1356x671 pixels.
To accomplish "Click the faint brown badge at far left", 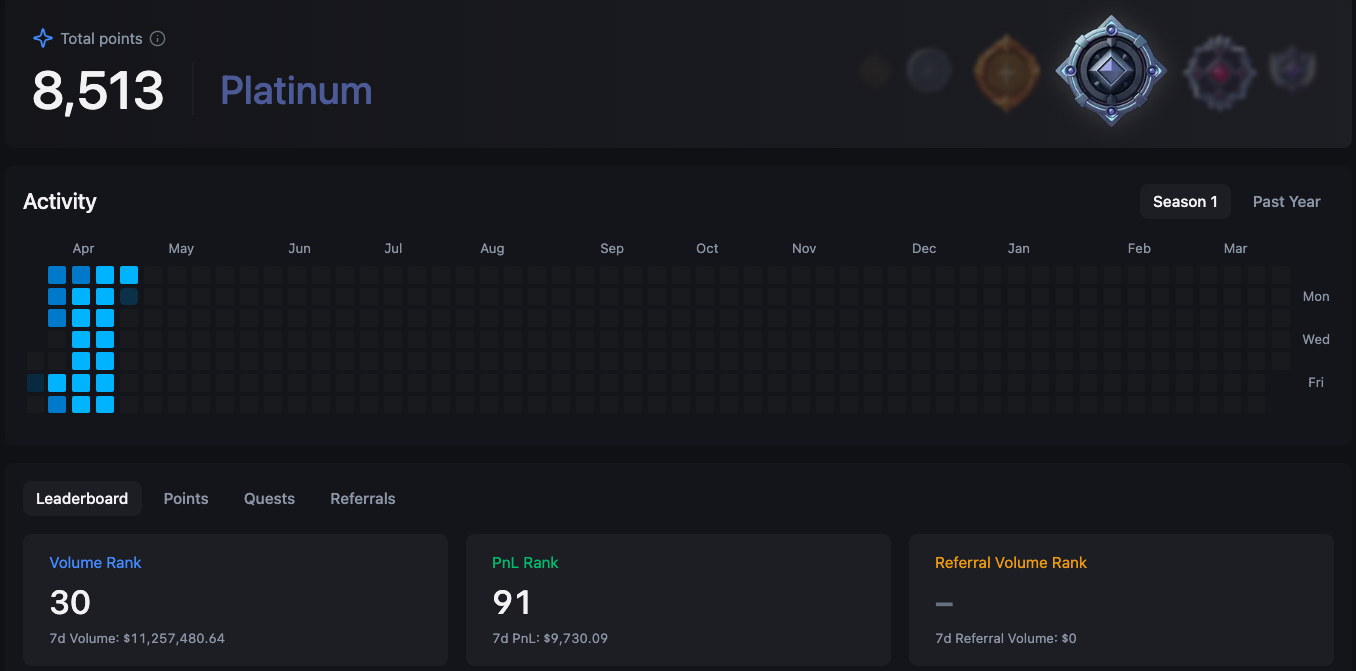I will 875,71.
